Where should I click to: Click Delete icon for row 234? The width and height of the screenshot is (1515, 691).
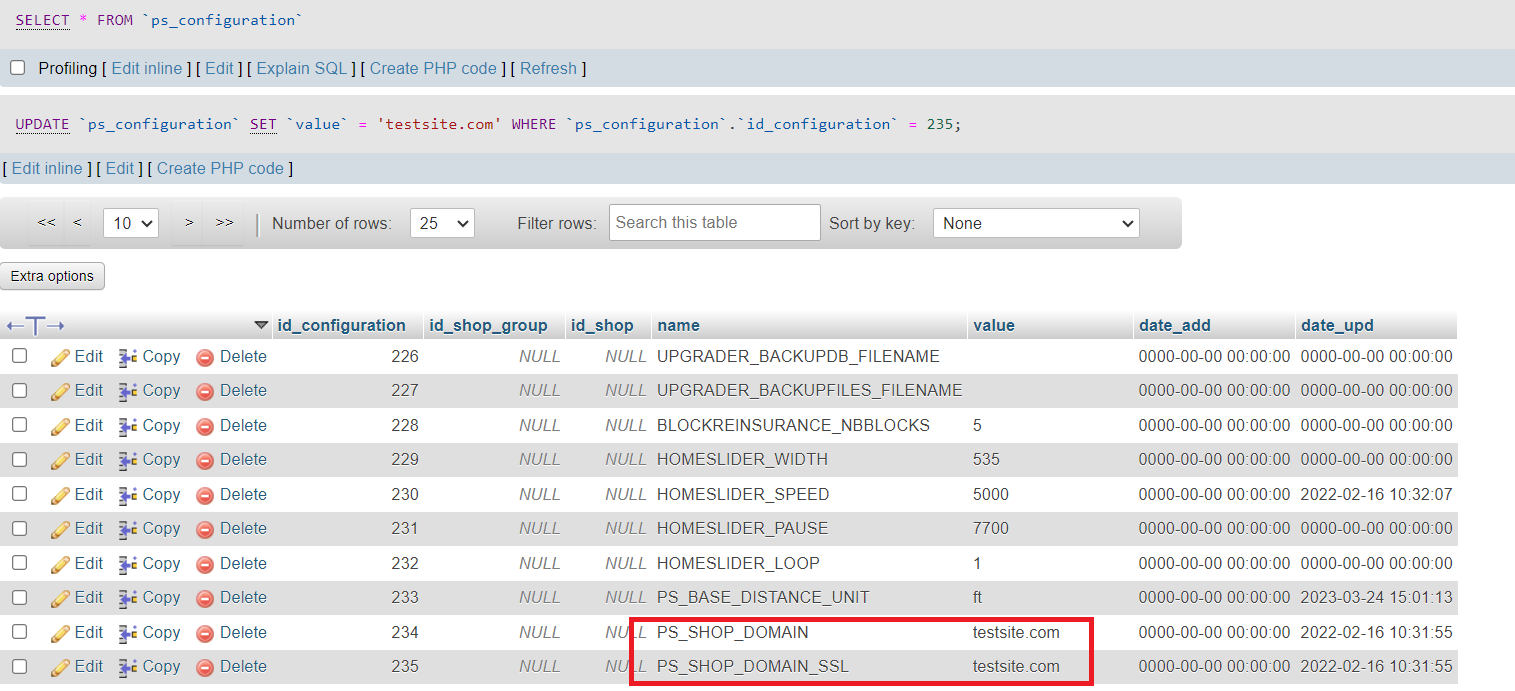point(205,633)
